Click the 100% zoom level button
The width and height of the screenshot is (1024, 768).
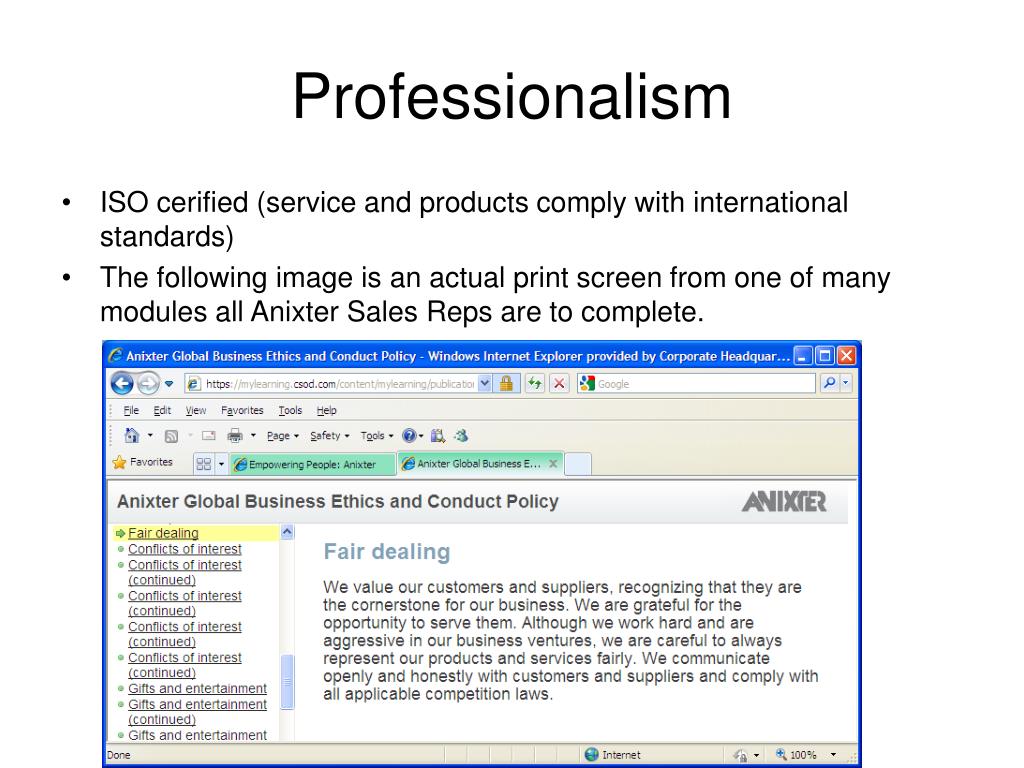(796, 754)
